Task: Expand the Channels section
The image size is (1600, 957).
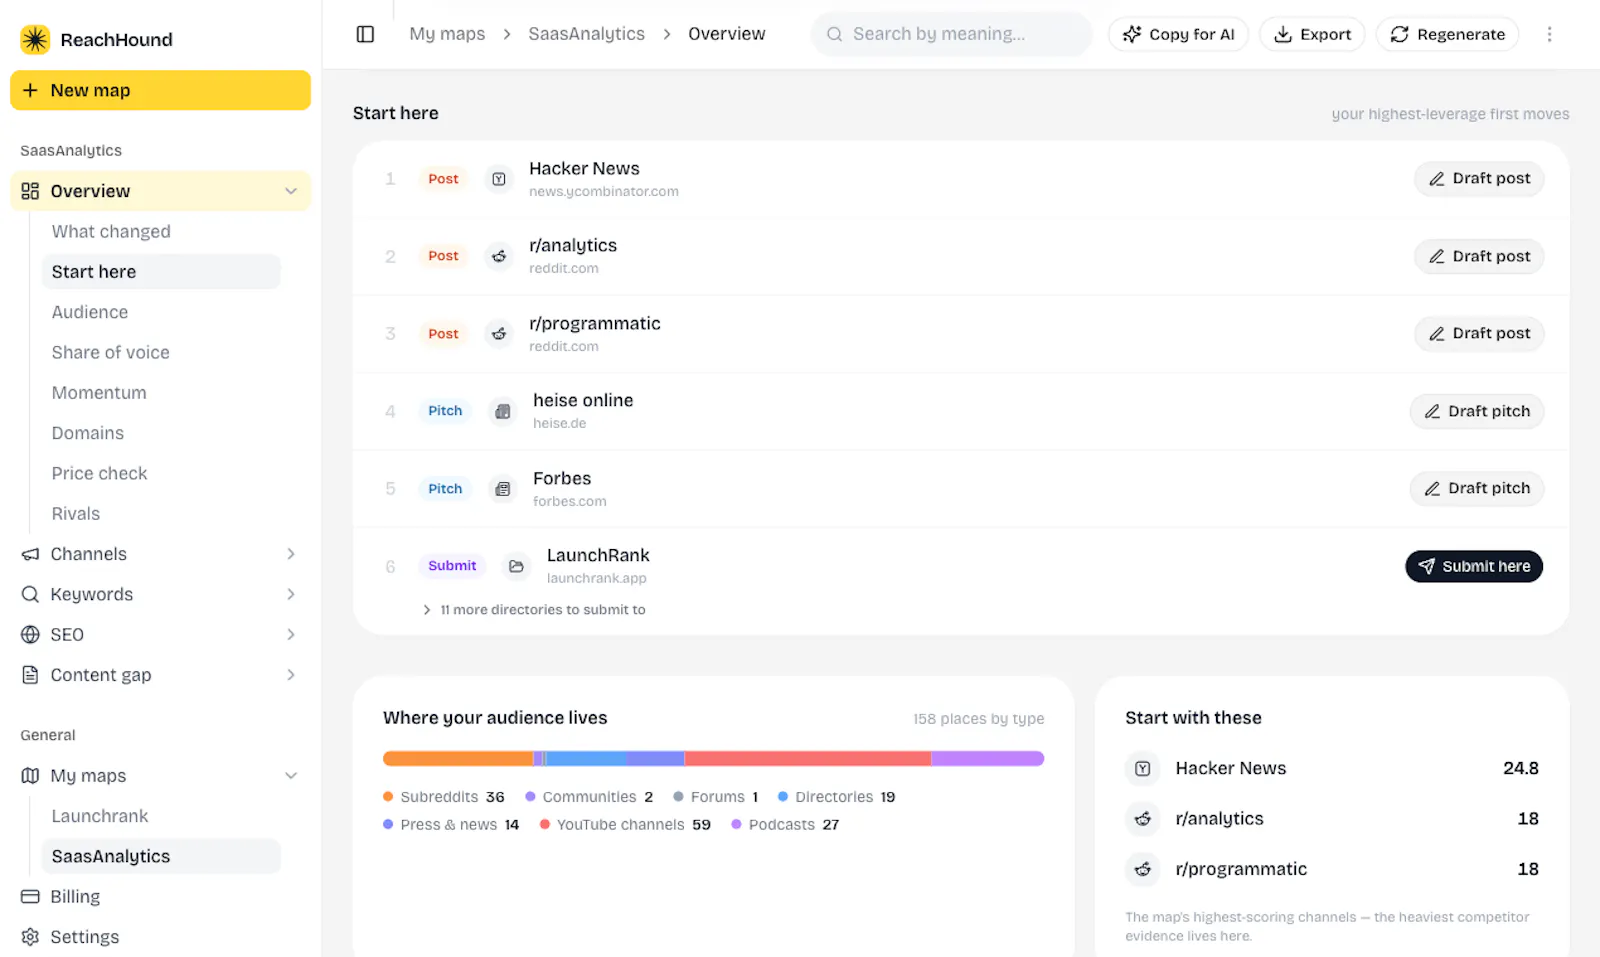Action: 291,554
